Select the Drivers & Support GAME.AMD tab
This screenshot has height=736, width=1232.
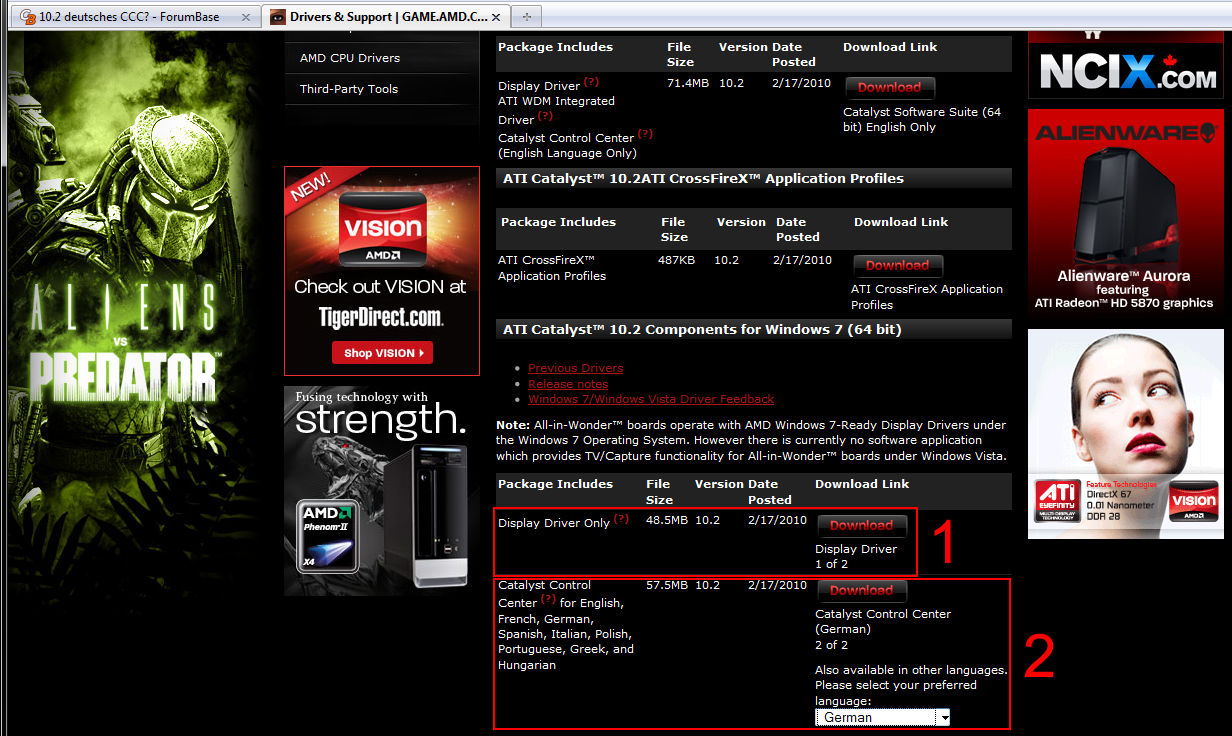point(387,17)
